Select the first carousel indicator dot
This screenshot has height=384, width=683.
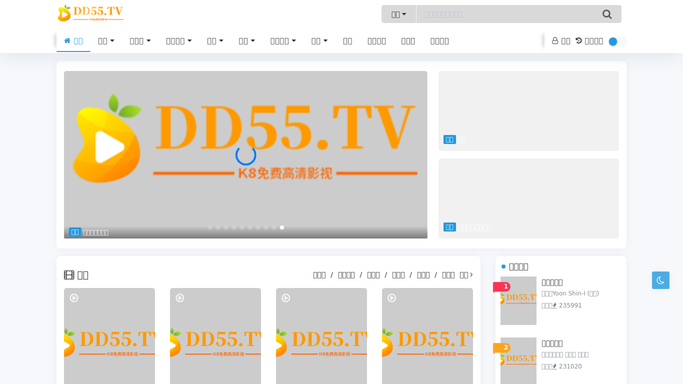210,227
